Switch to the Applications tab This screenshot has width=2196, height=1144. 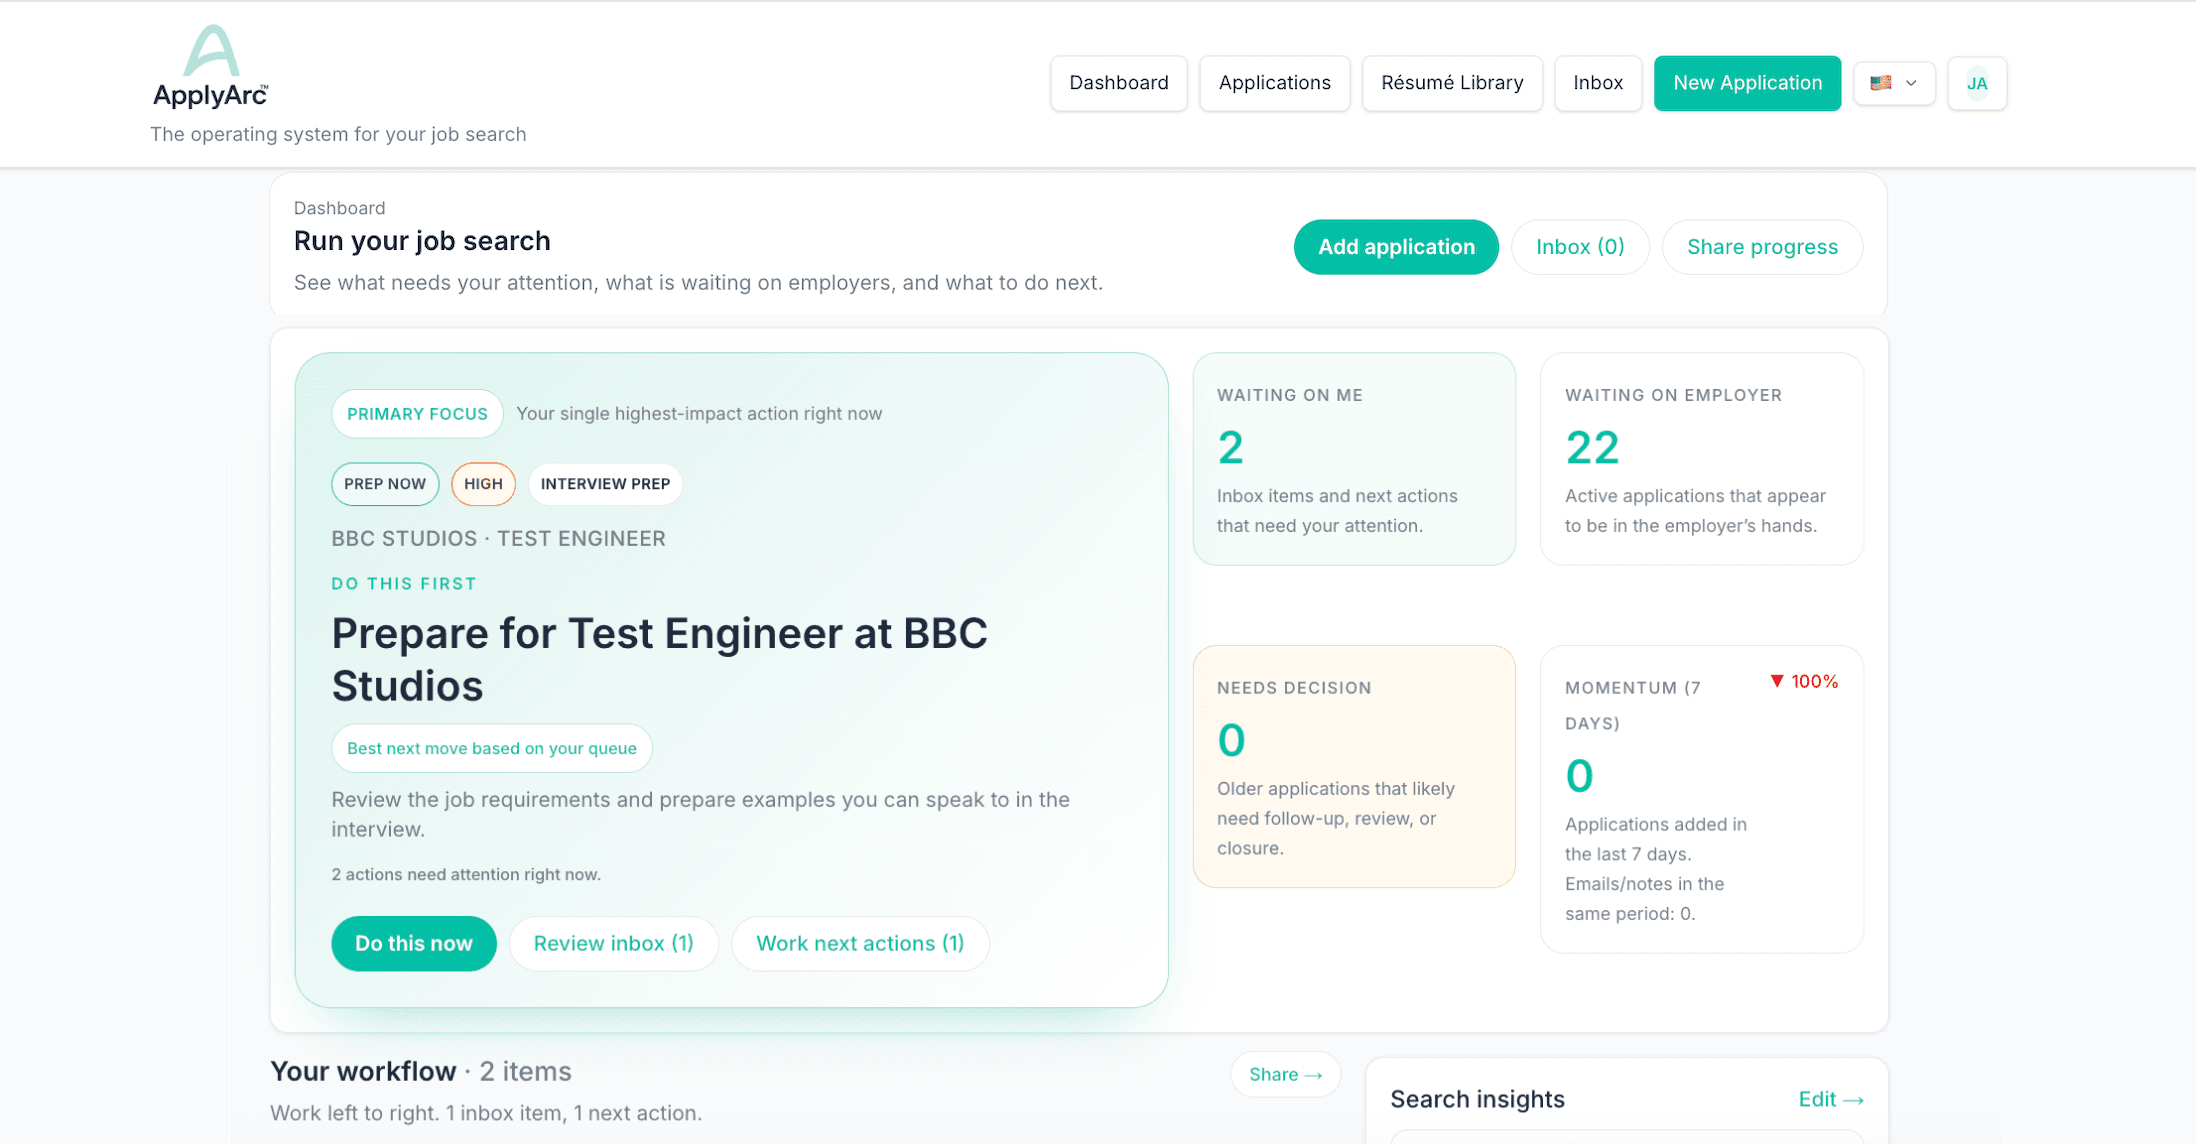pos(1274,83)
